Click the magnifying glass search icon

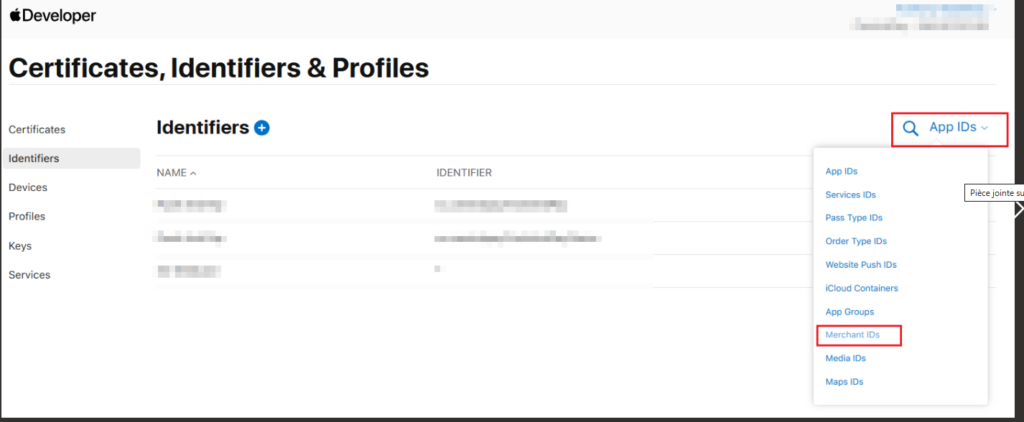[910, 128]
